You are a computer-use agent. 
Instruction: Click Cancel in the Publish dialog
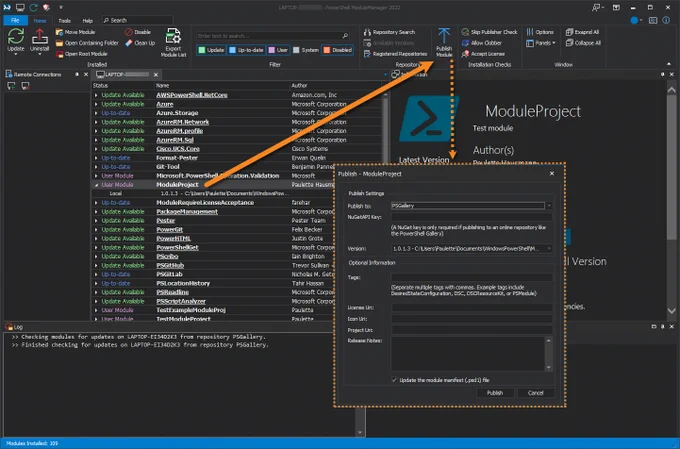[x=536, y=393]
